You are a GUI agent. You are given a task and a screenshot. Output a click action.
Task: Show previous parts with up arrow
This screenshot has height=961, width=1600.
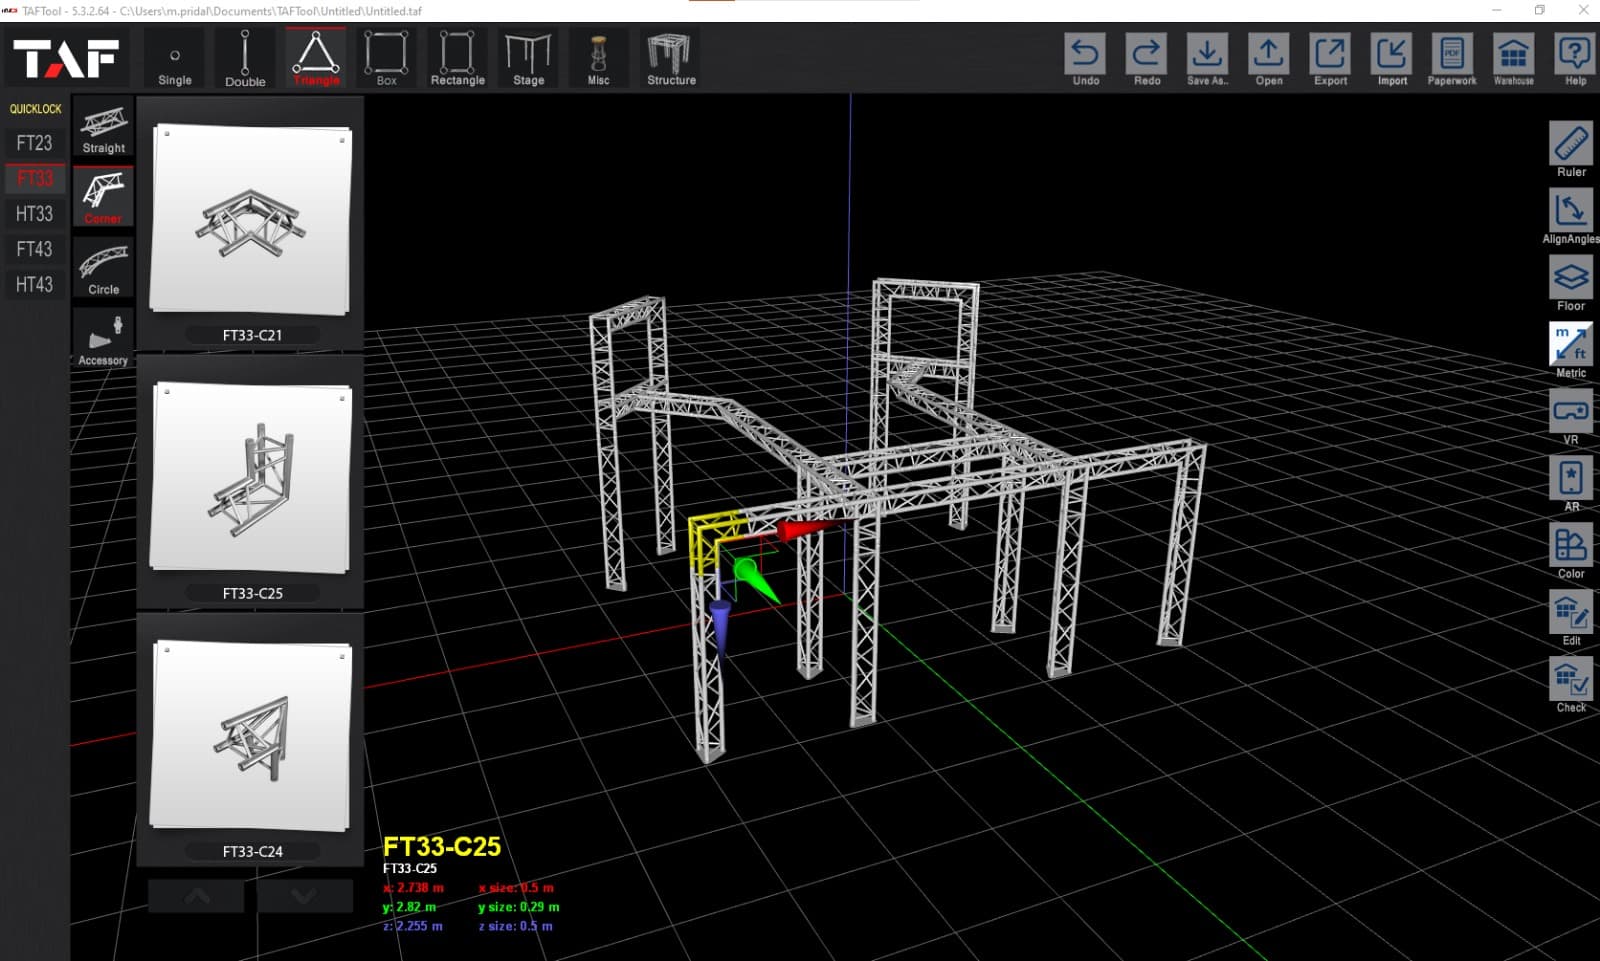point(197,896)
